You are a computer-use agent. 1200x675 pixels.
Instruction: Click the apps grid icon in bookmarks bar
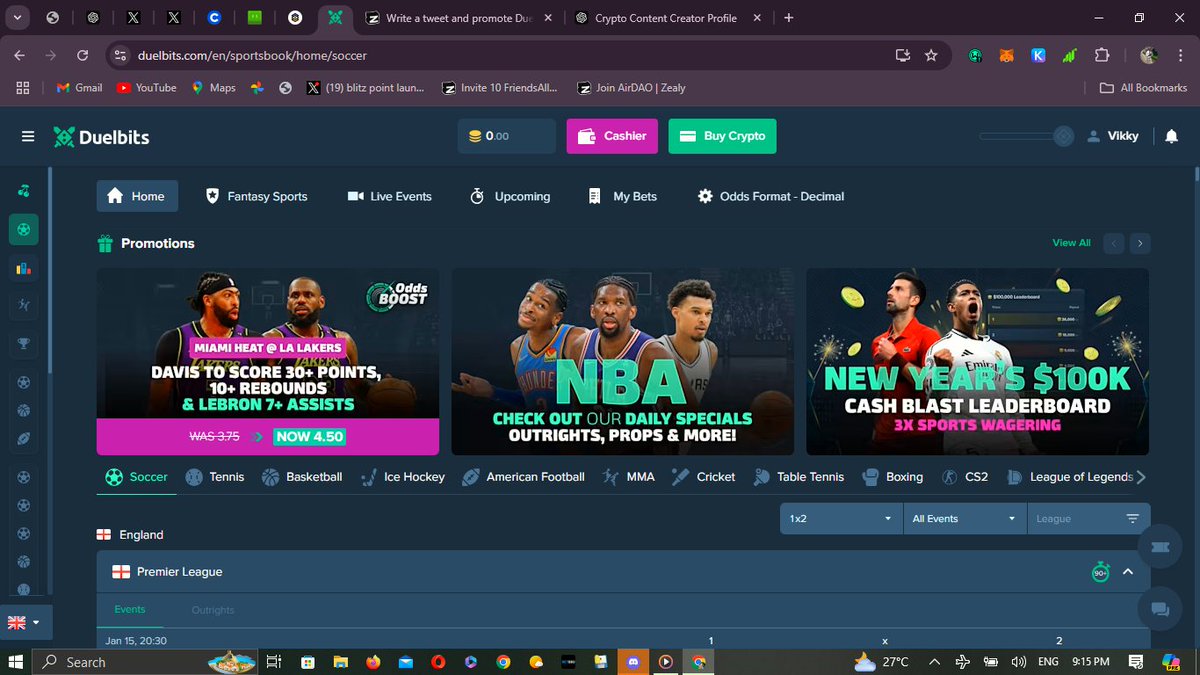23,88
